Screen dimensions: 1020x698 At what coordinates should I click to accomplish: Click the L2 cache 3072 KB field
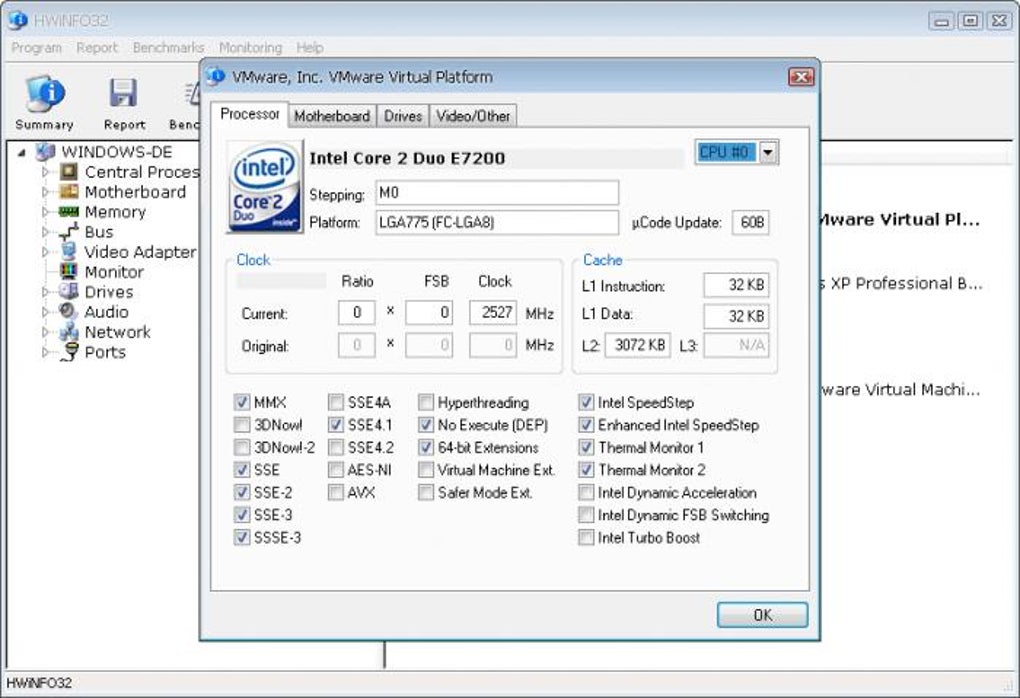638,345
